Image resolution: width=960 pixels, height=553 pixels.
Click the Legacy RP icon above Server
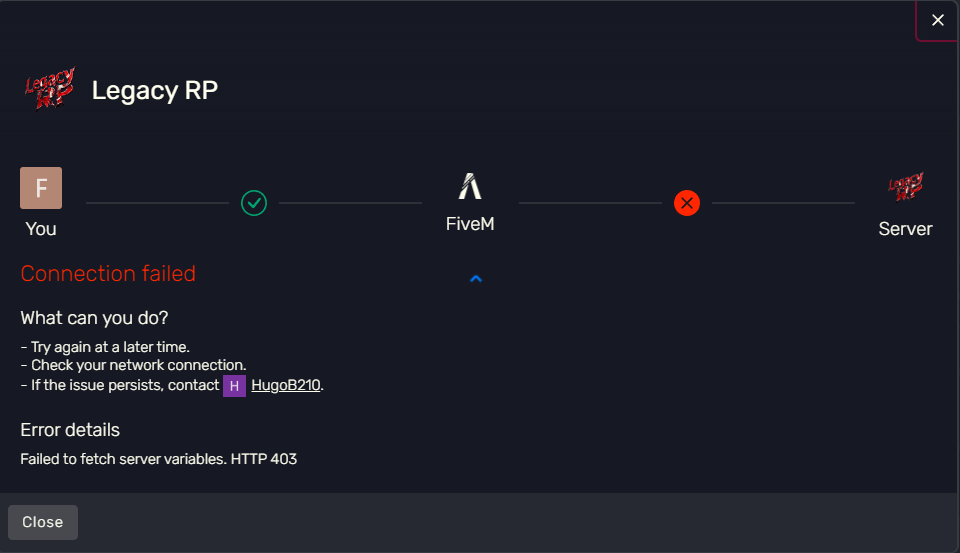(x=905, y=187)
